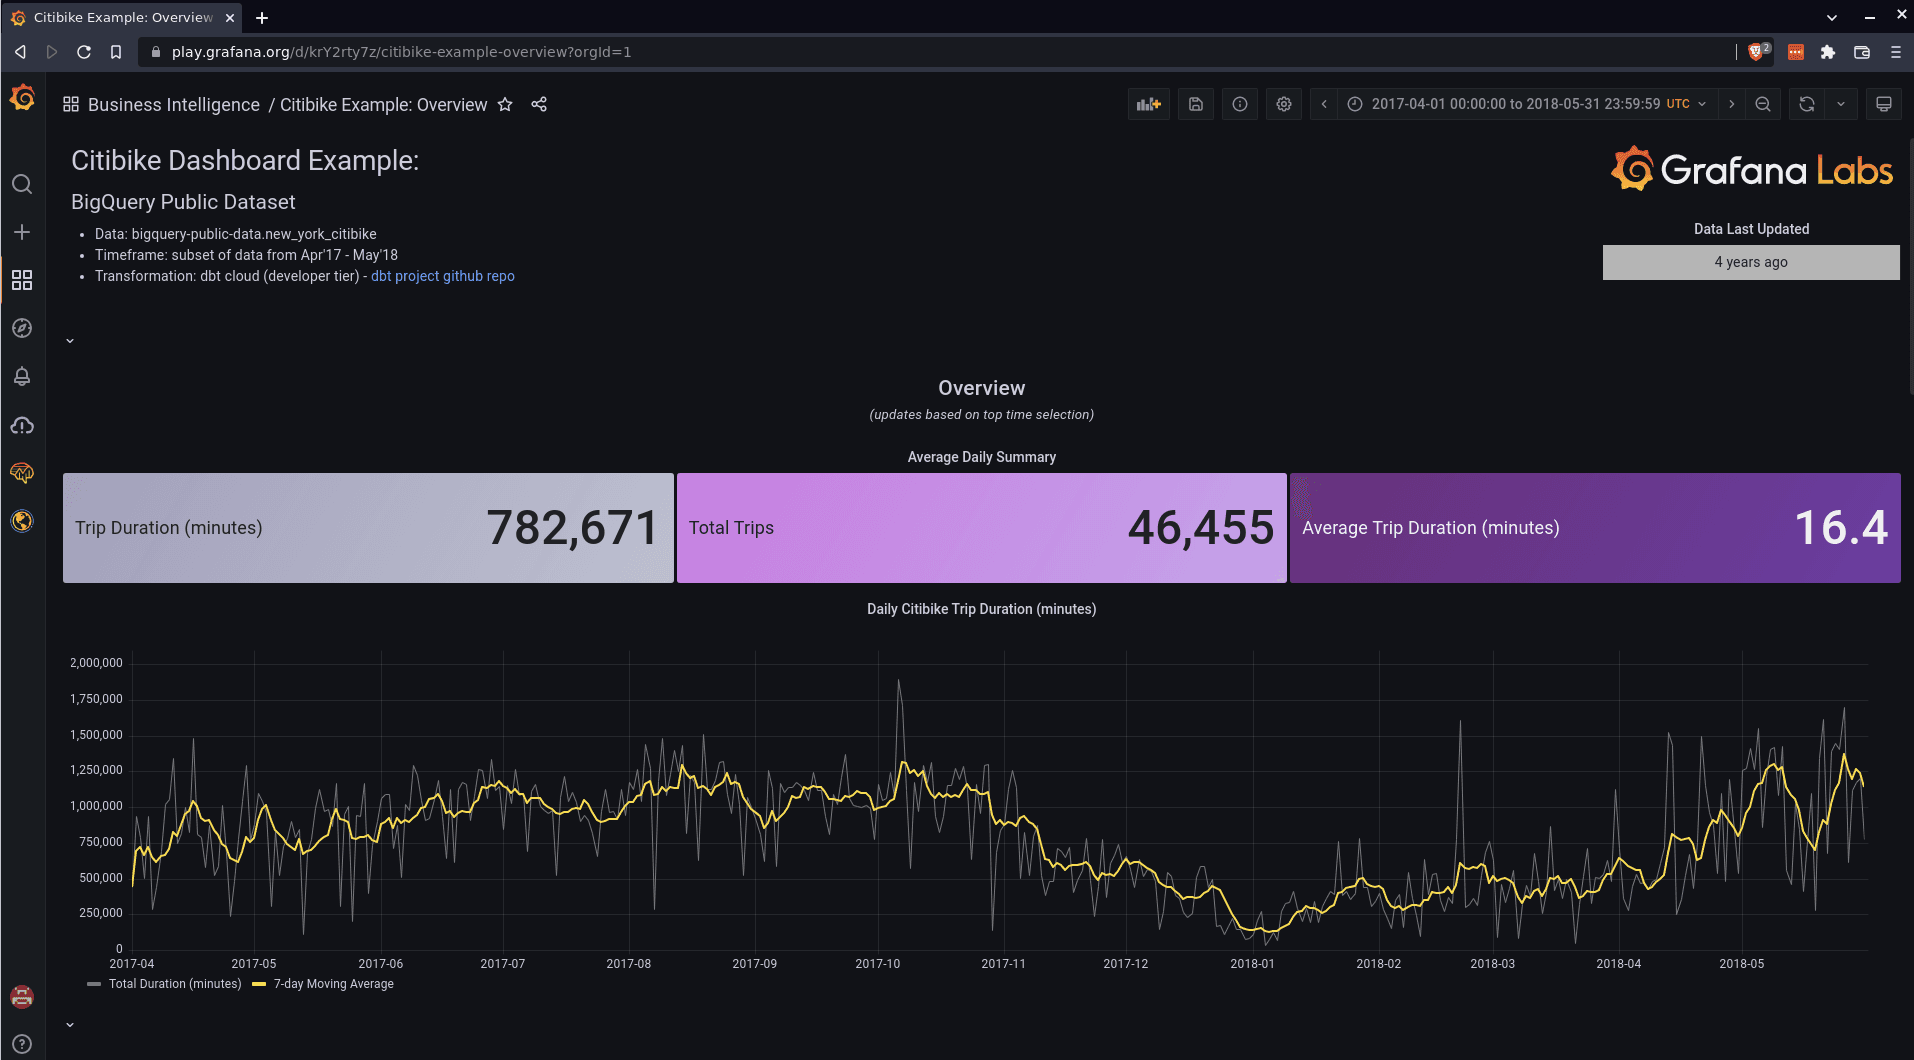Viewport: 1914px width, 1060px height.
Task: Share dashboard using the share icon
Action: [539, 104]
